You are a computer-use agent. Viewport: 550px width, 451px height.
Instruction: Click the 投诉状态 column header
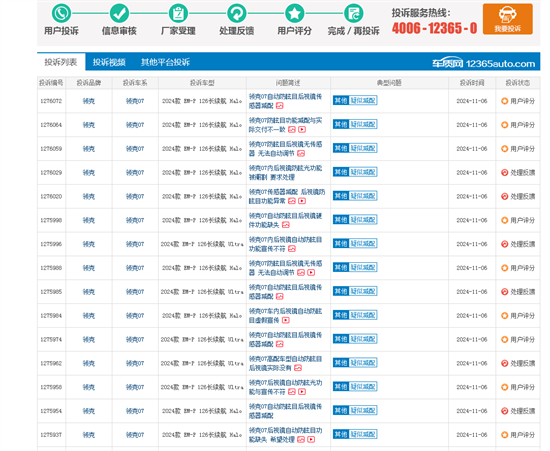pos(517,83)
